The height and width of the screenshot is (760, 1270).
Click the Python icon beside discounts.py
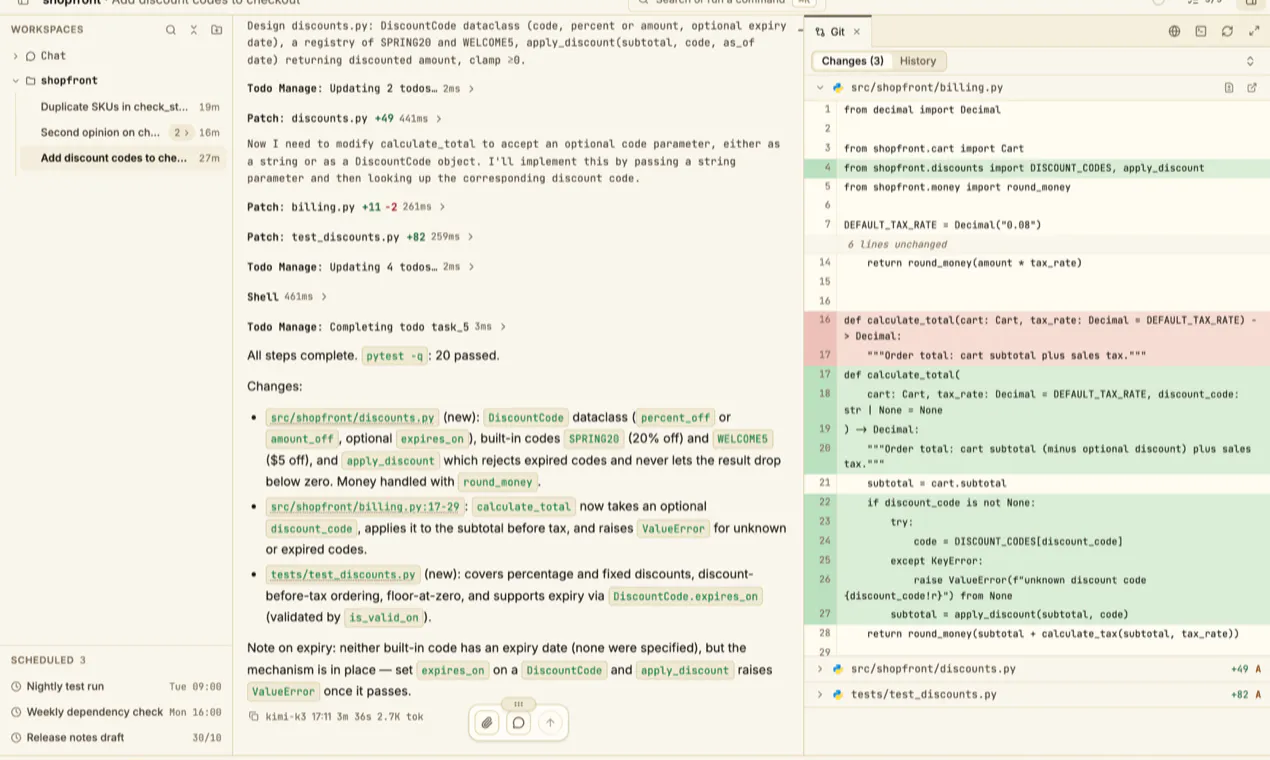[x=838, y=669]
